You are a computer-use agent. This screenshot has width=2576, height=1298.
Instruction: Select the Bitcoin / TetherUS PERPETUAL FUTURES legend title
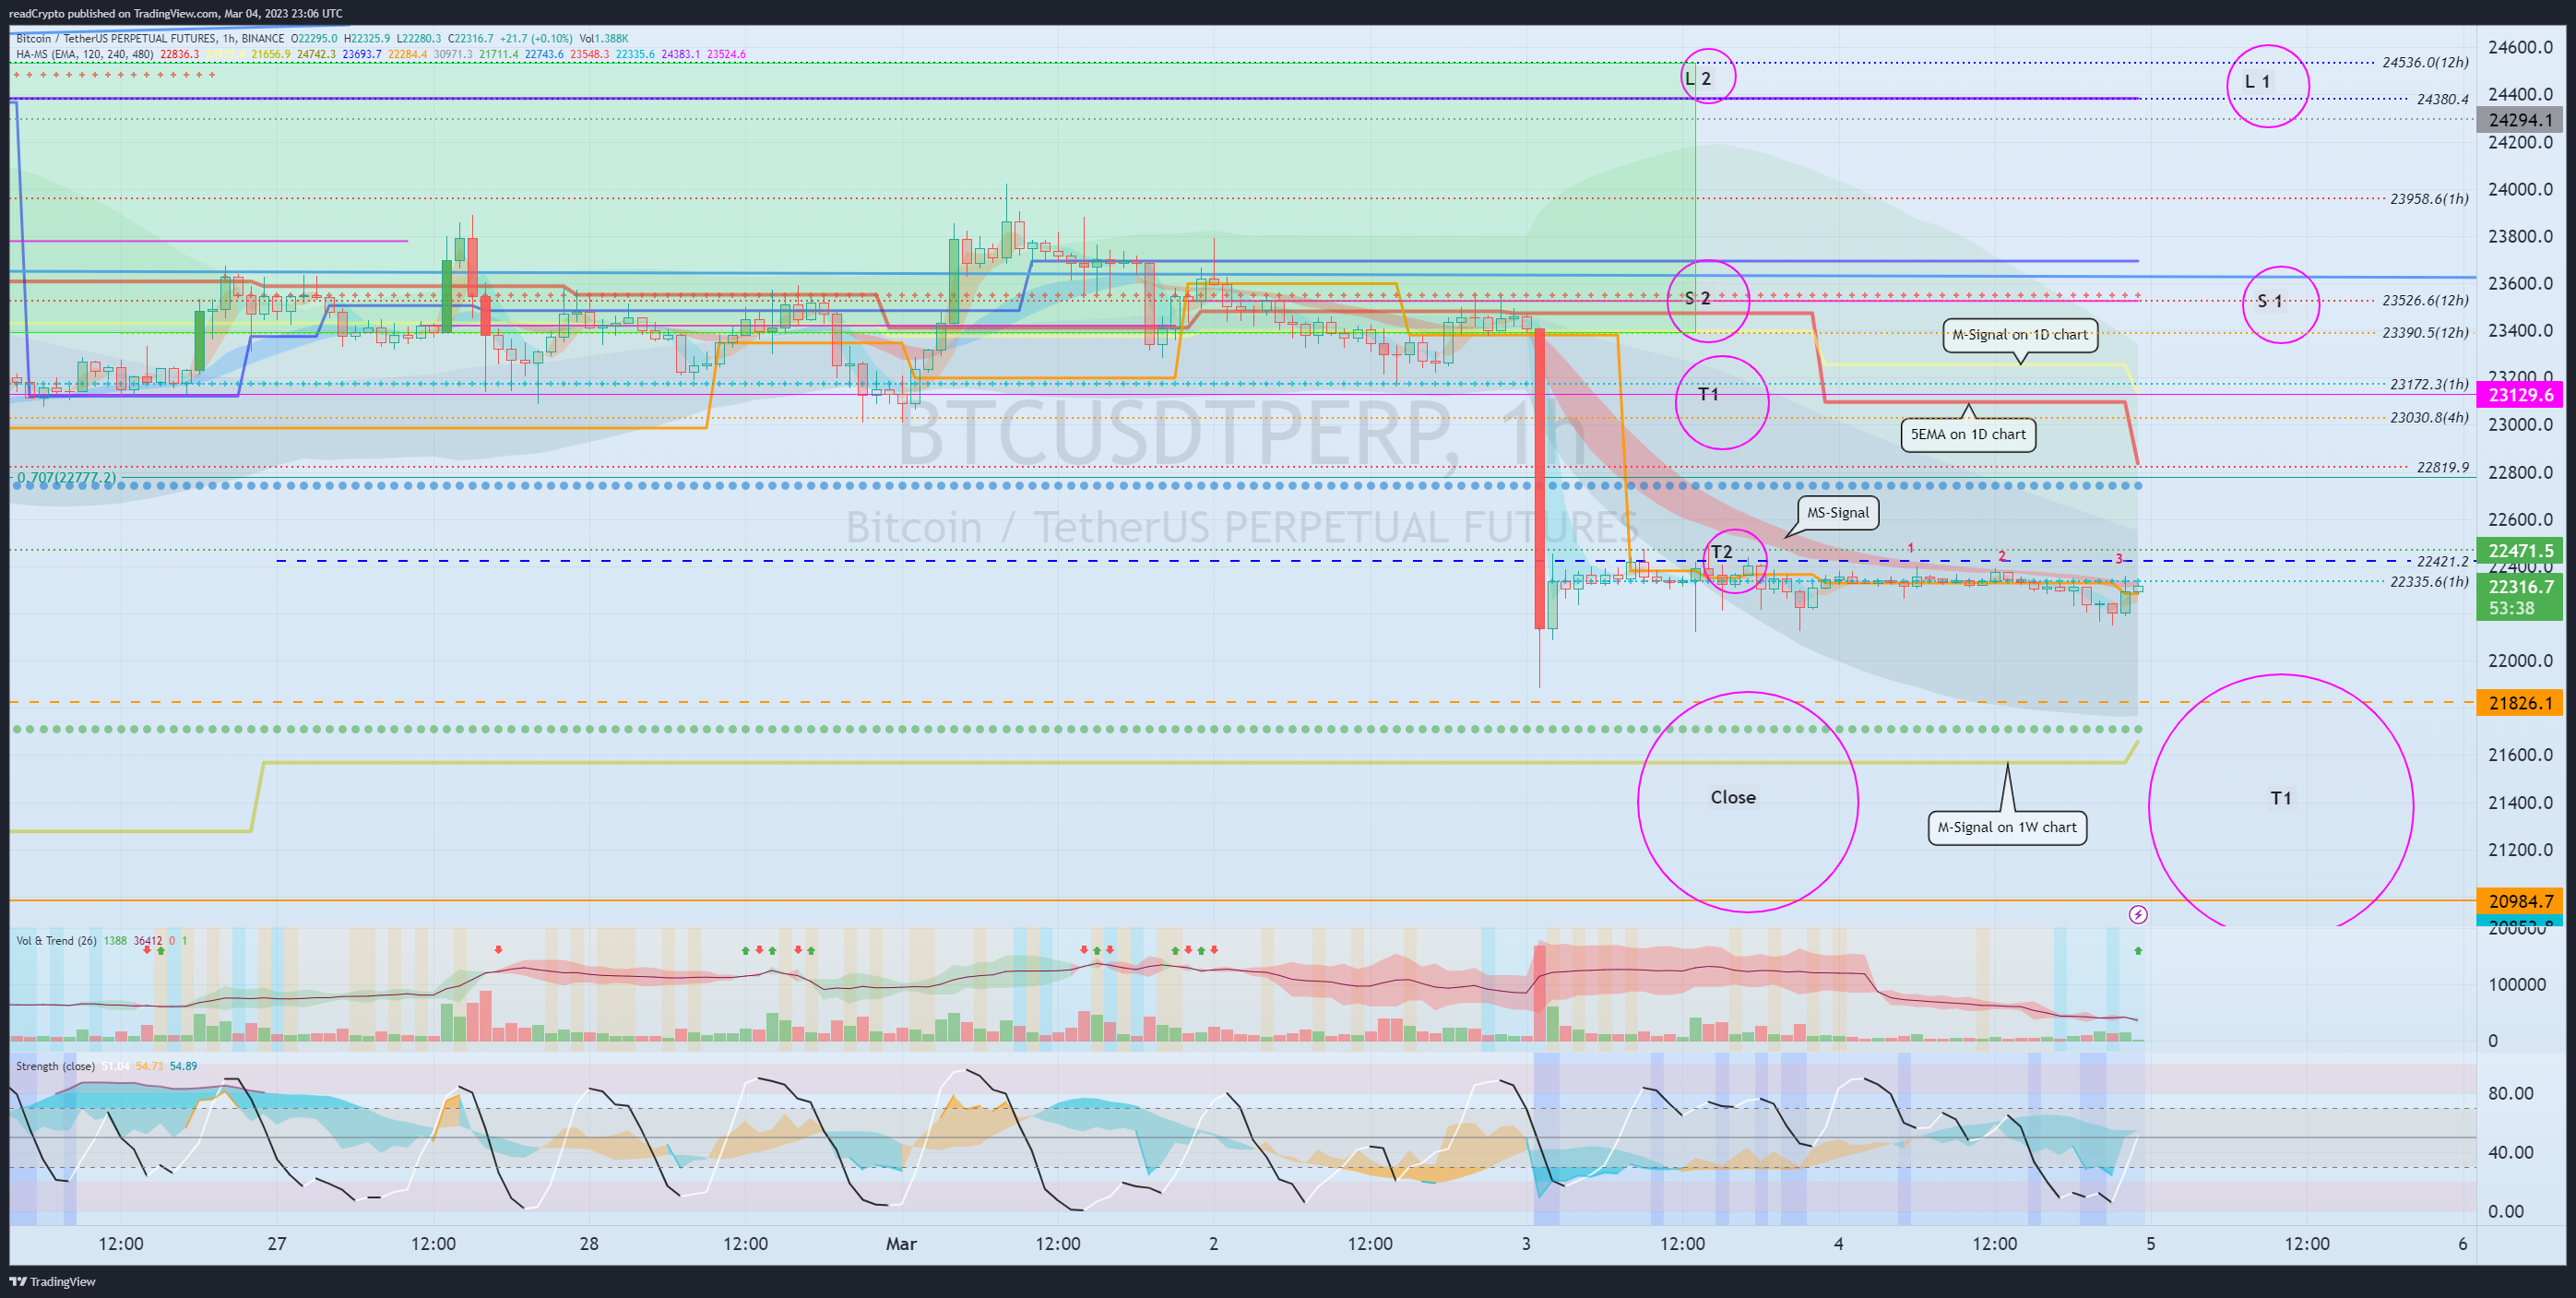point(150,39)
